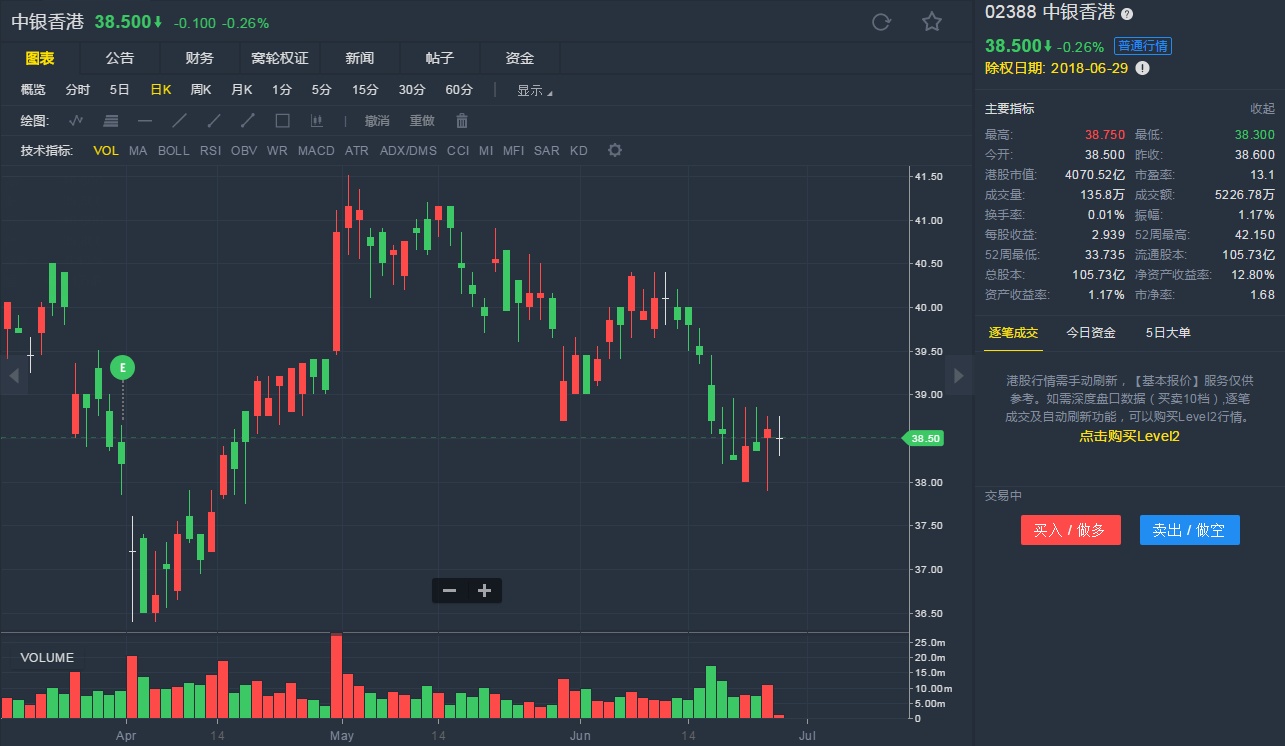Switch to the 财务 tab

tap(200, 59)
